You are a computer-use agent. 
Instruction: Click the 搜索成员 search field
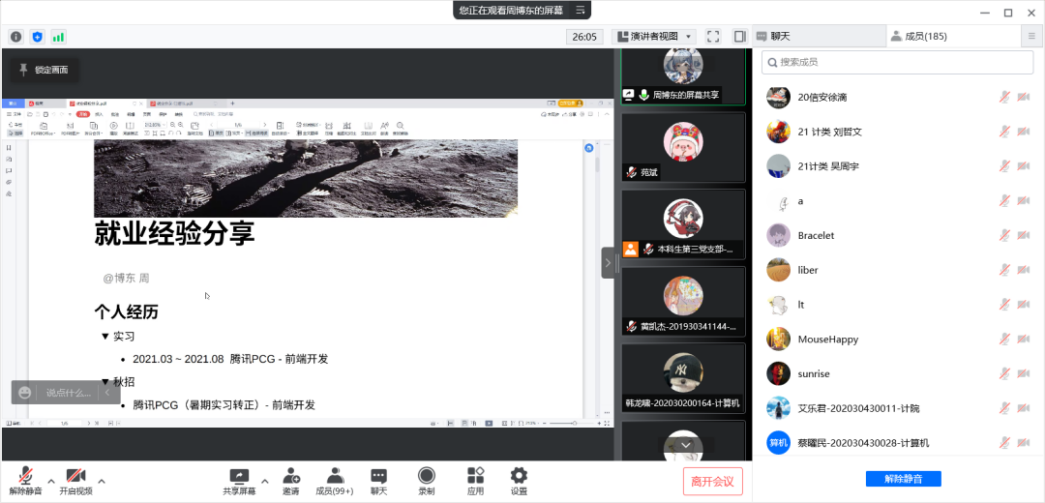(897, 62)
